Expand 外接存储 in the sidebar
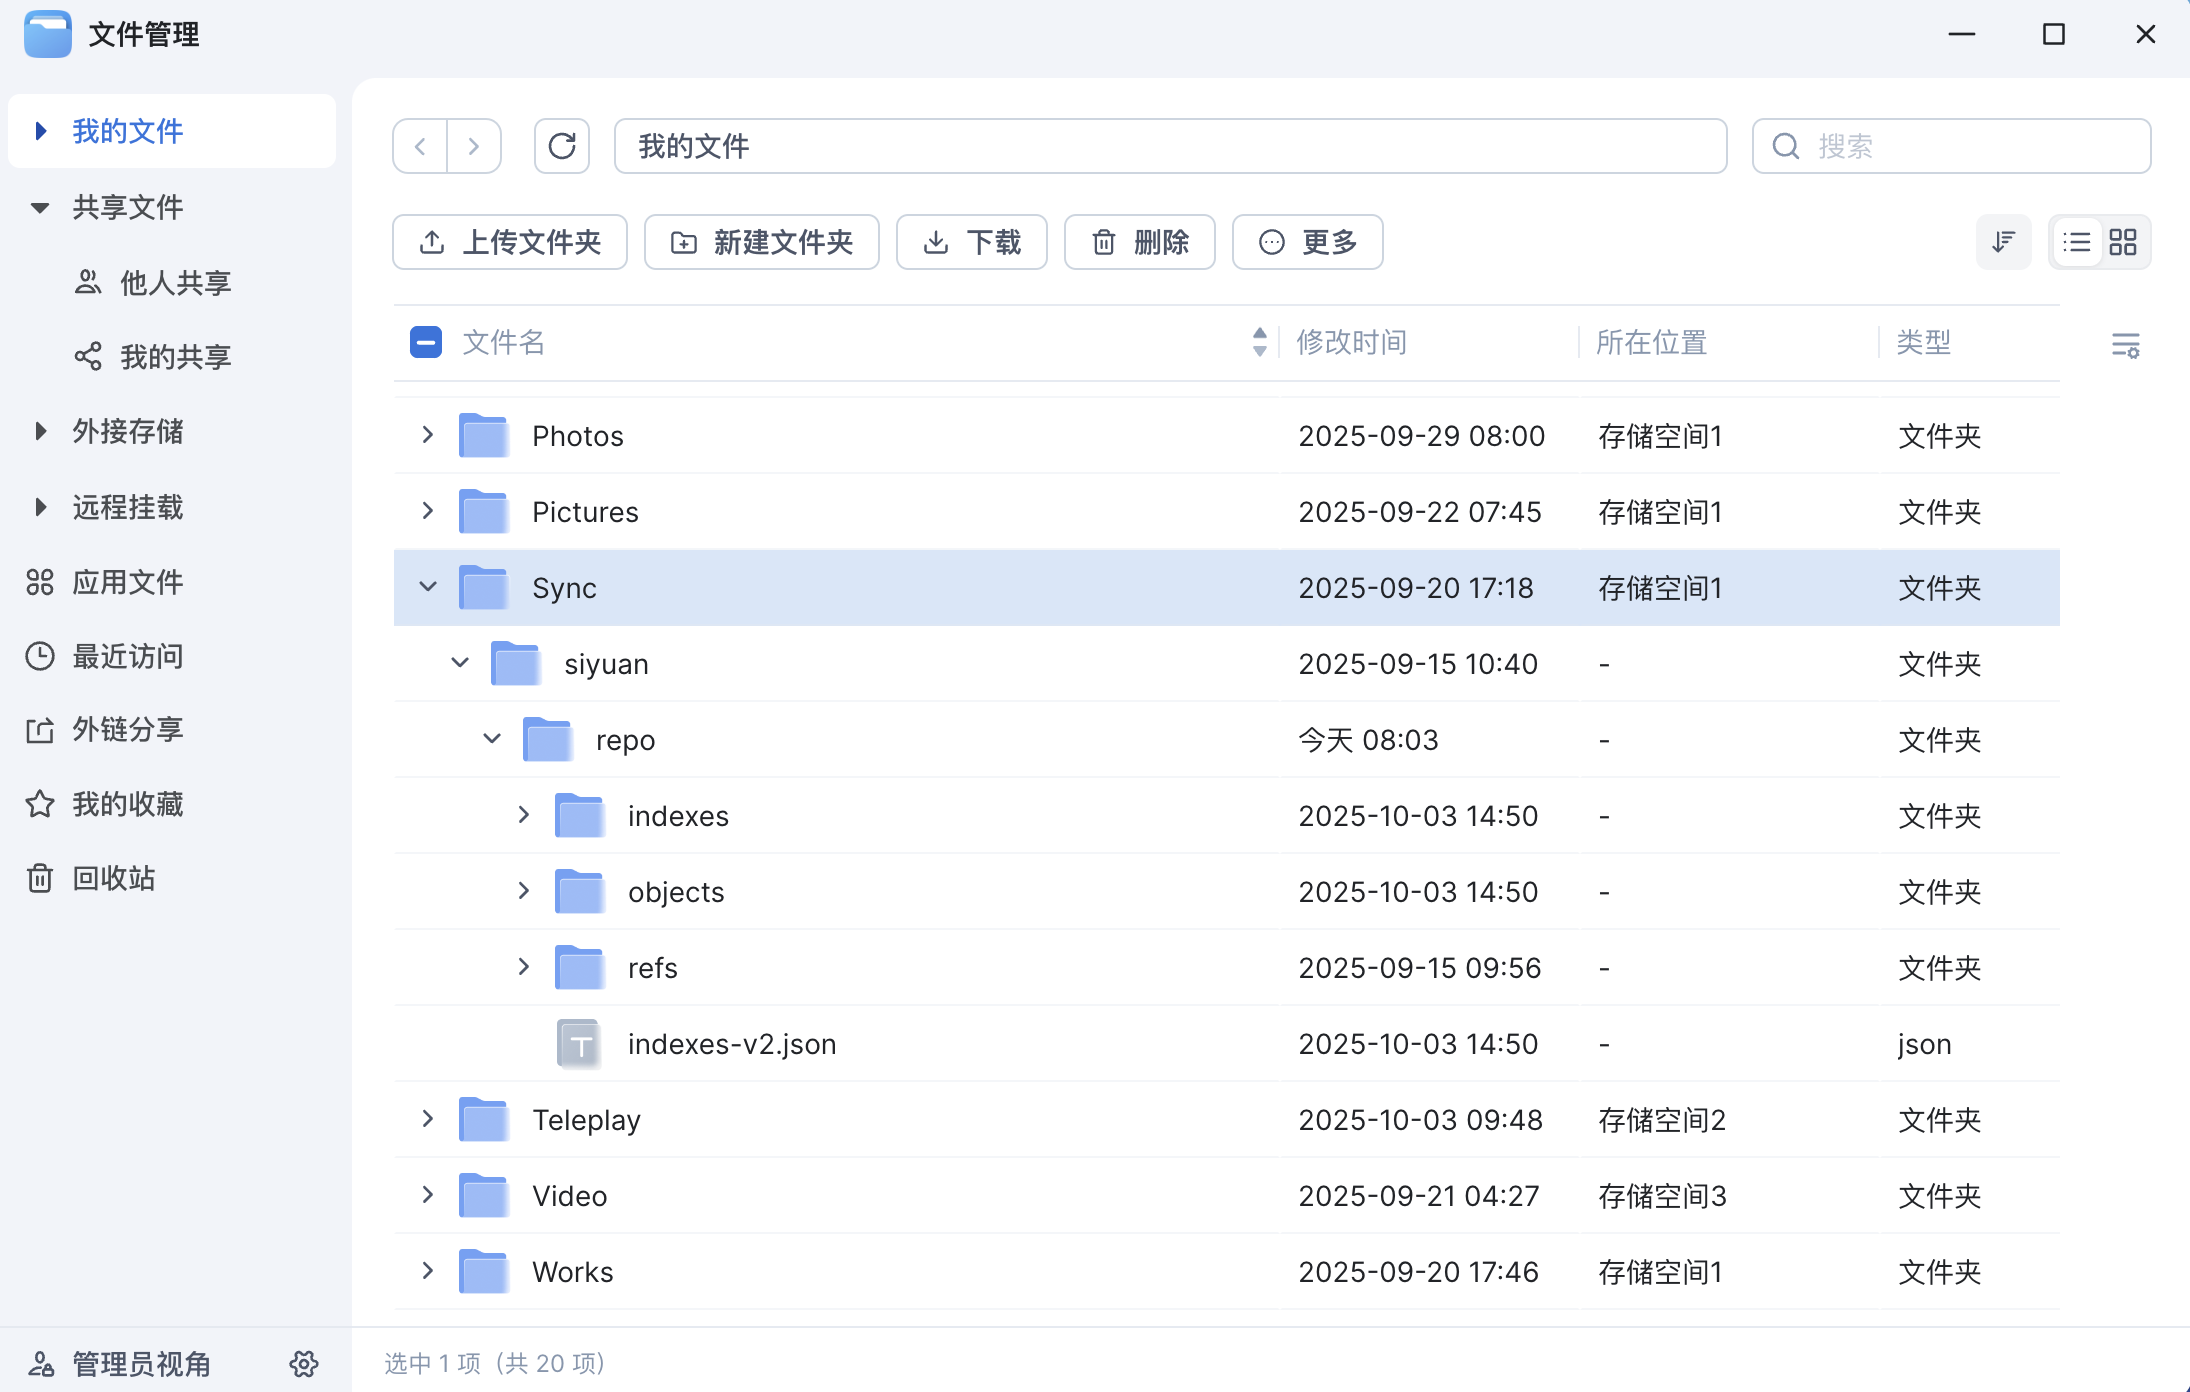The image size is (2190, 1392). tap(40, 431)
